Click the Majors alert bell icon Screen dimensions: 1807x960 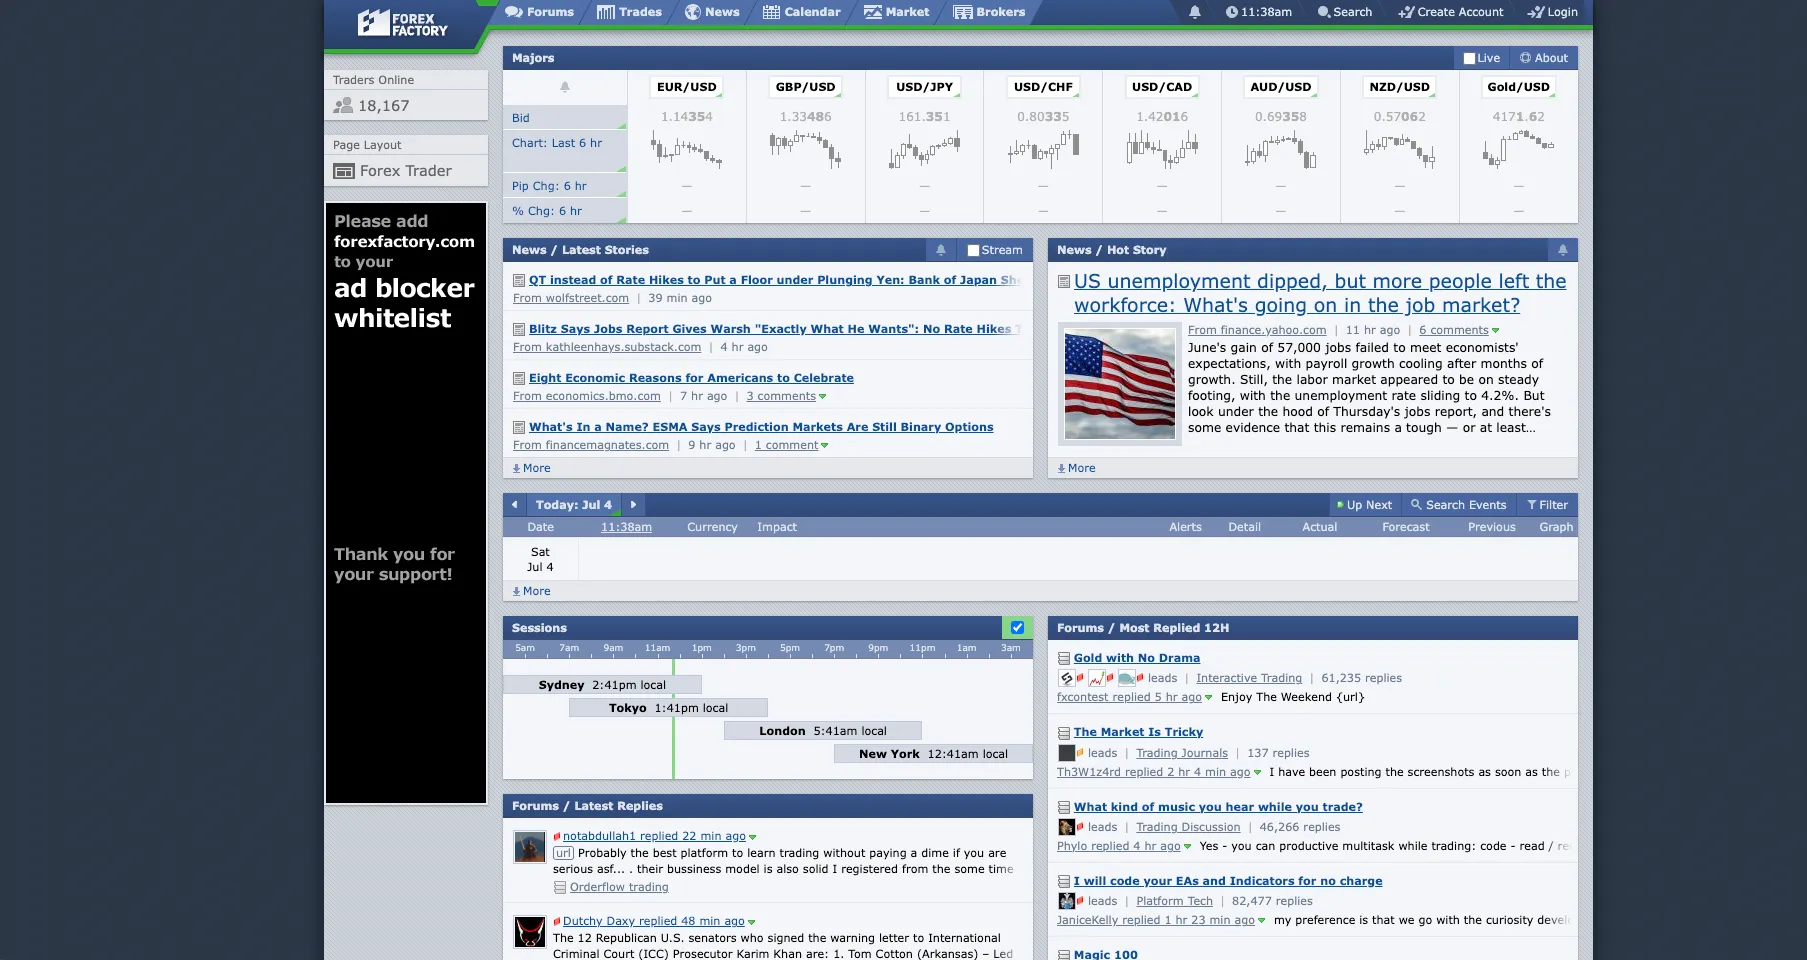[565, 87]
